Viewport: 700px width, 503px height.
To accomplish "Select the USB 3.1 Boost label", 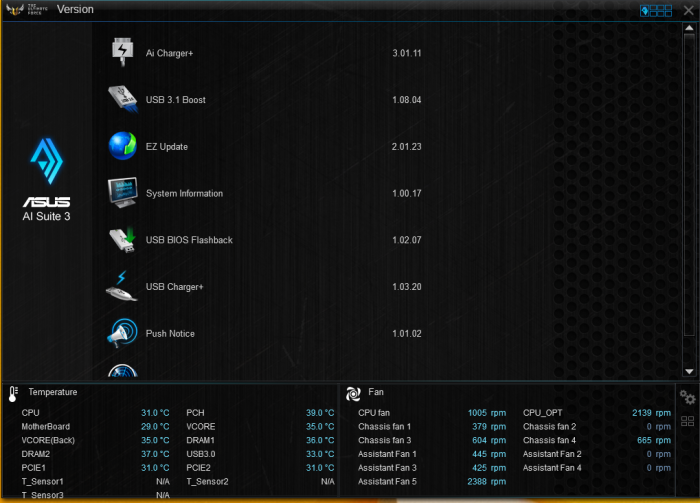I will coord(175,100).
